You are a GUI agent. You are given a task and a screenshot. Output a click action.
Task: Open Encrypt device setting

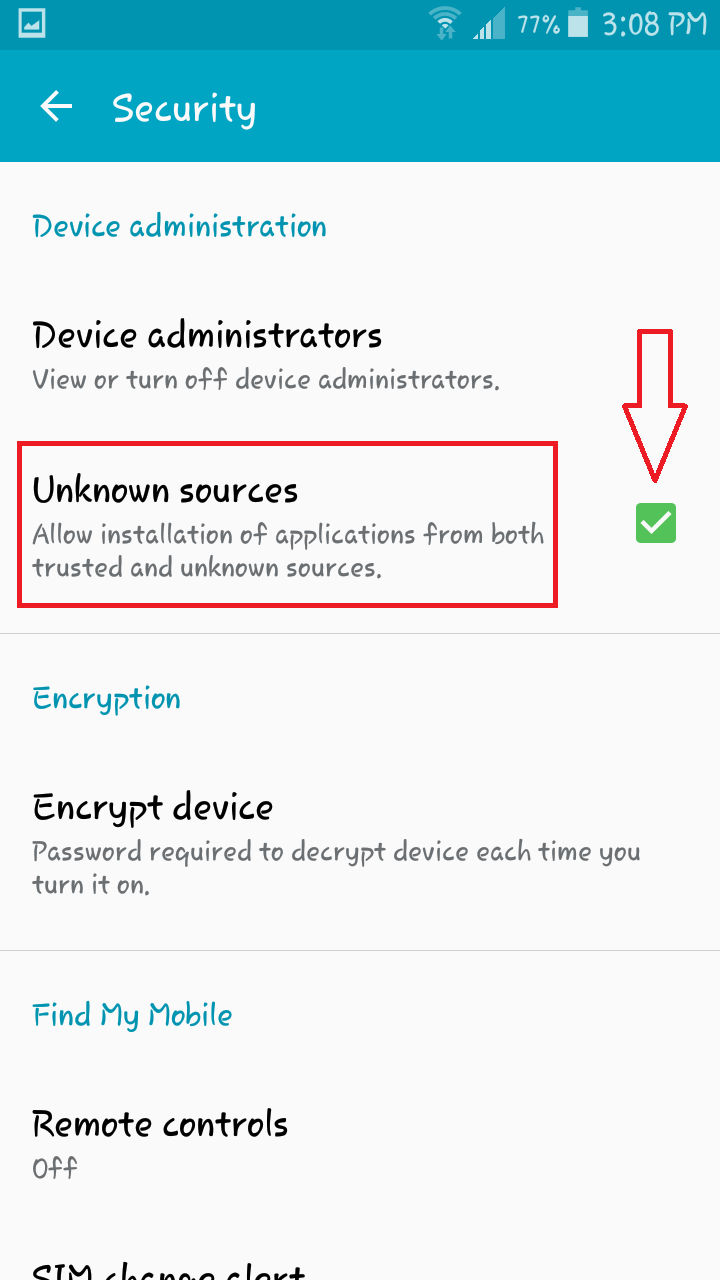click(360, 843)
